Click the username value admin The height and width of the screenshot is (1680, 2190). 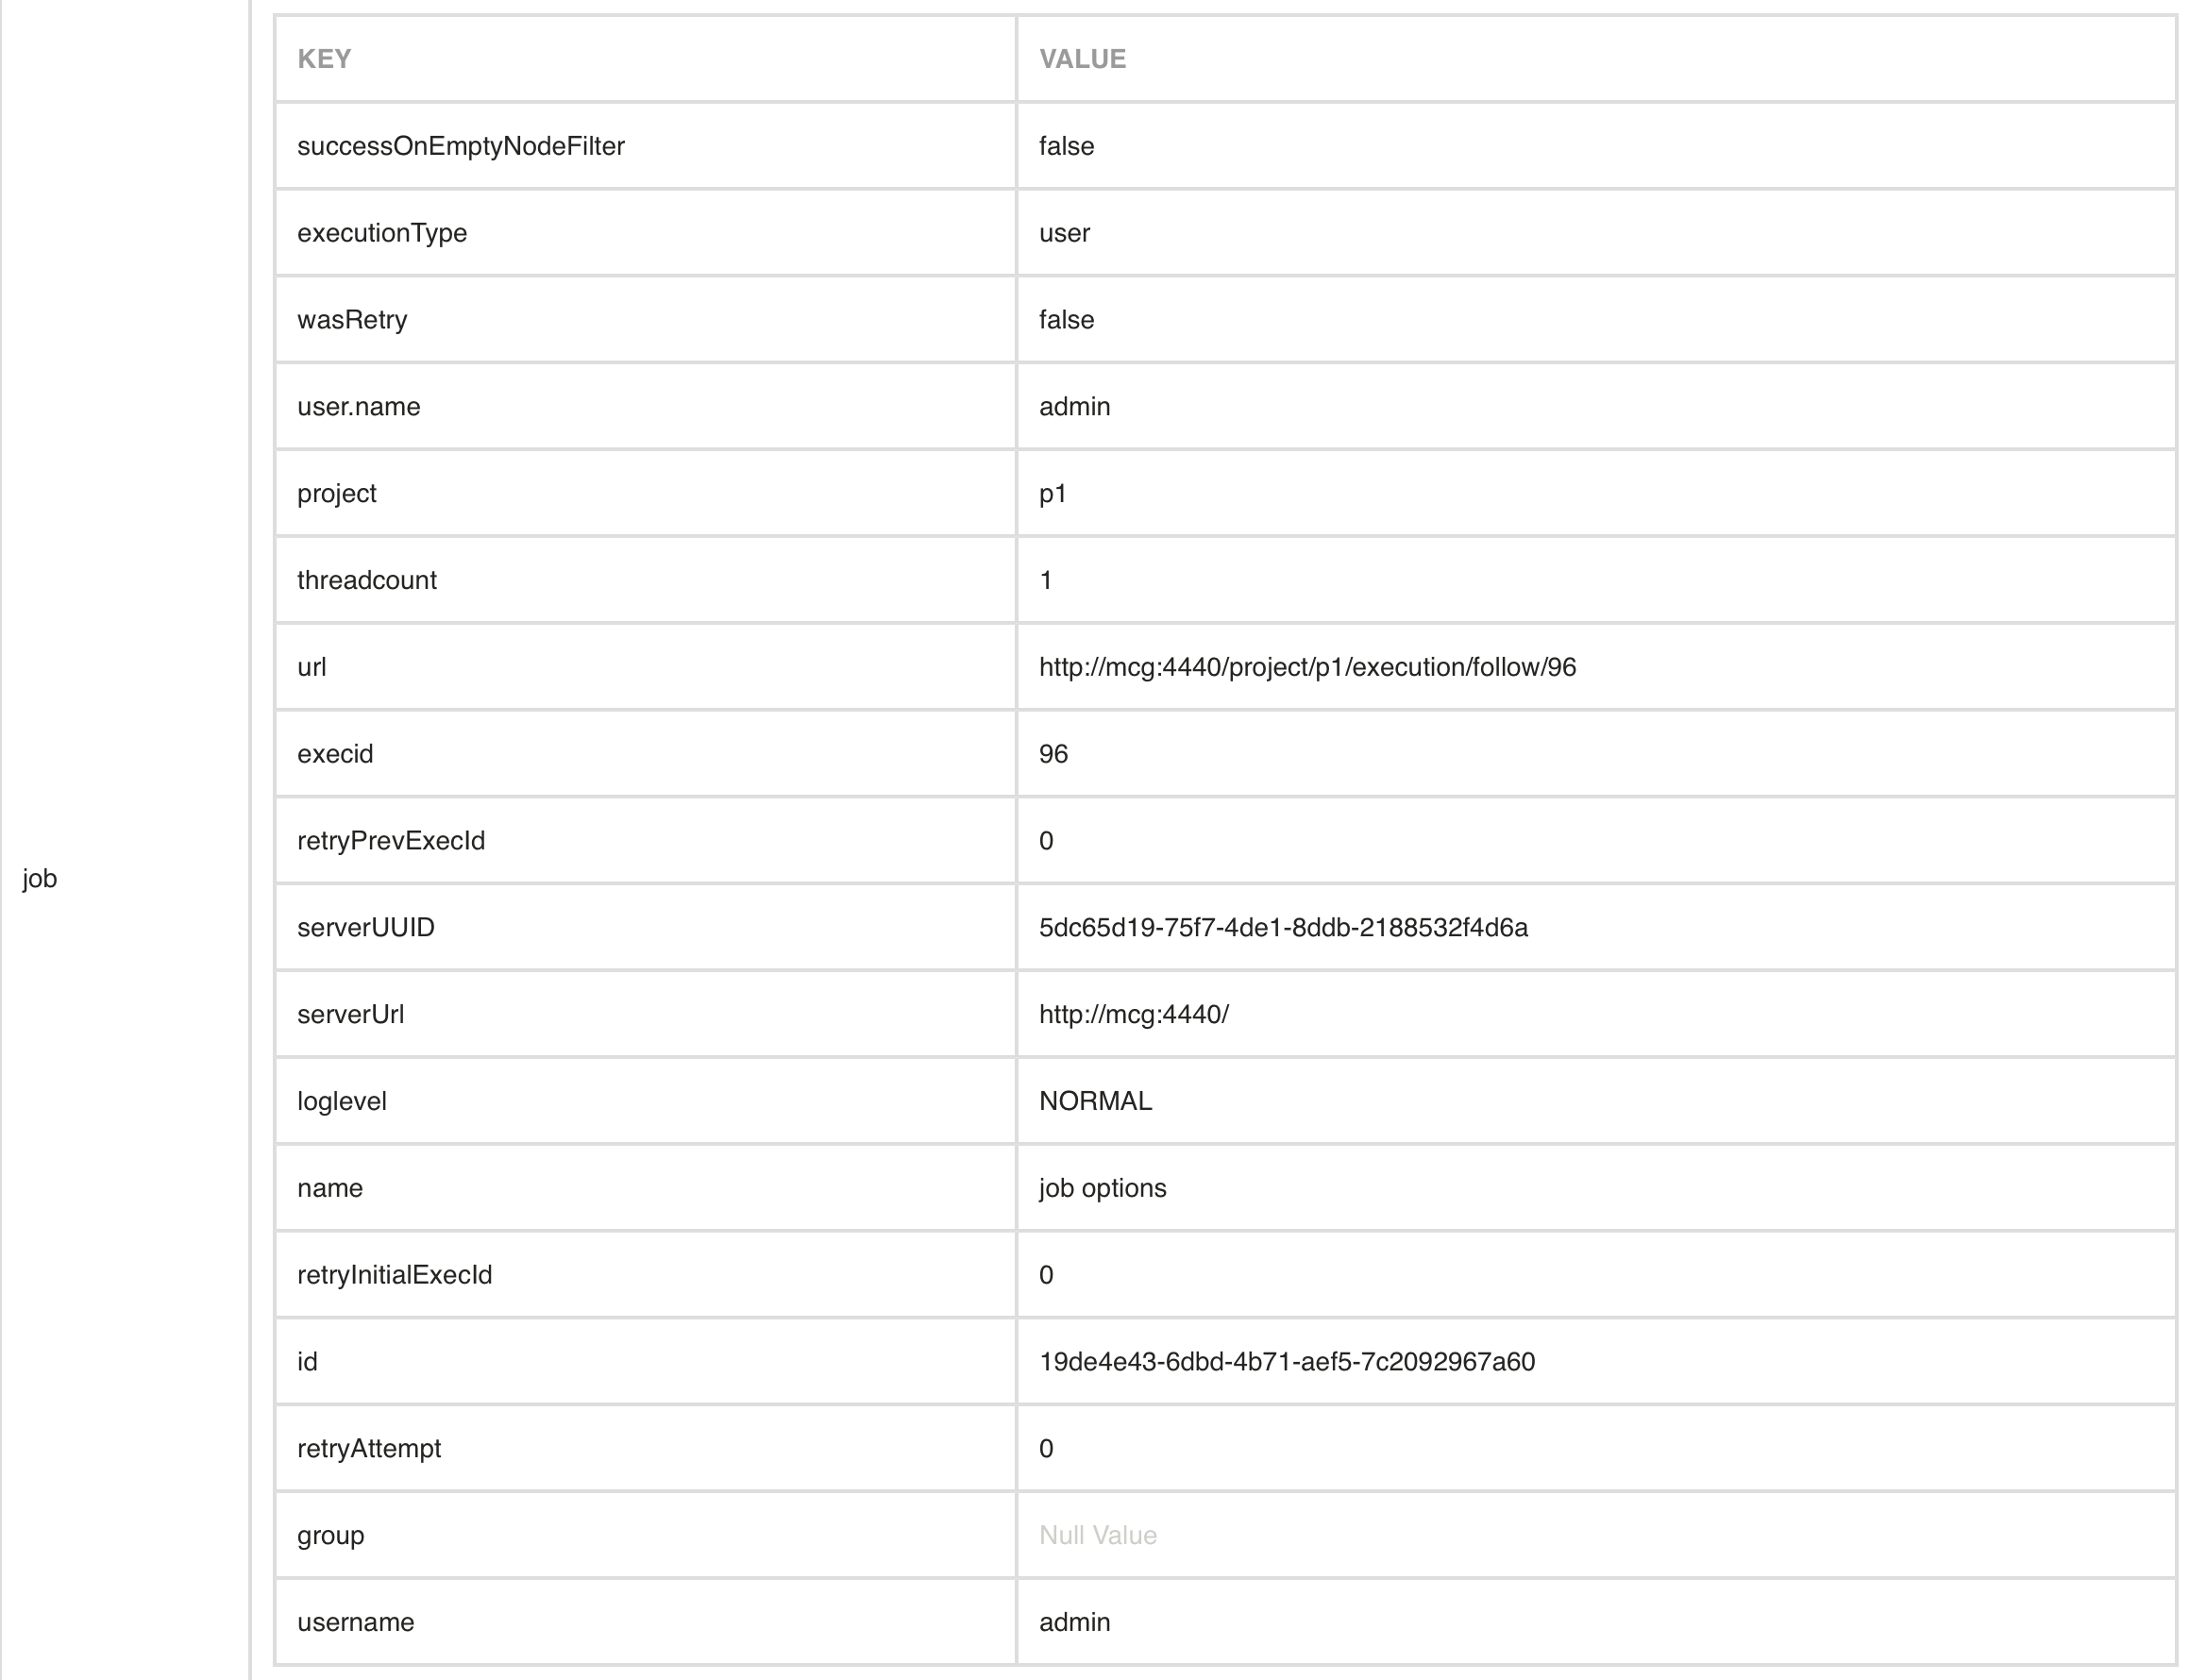click(1075, 1622)
